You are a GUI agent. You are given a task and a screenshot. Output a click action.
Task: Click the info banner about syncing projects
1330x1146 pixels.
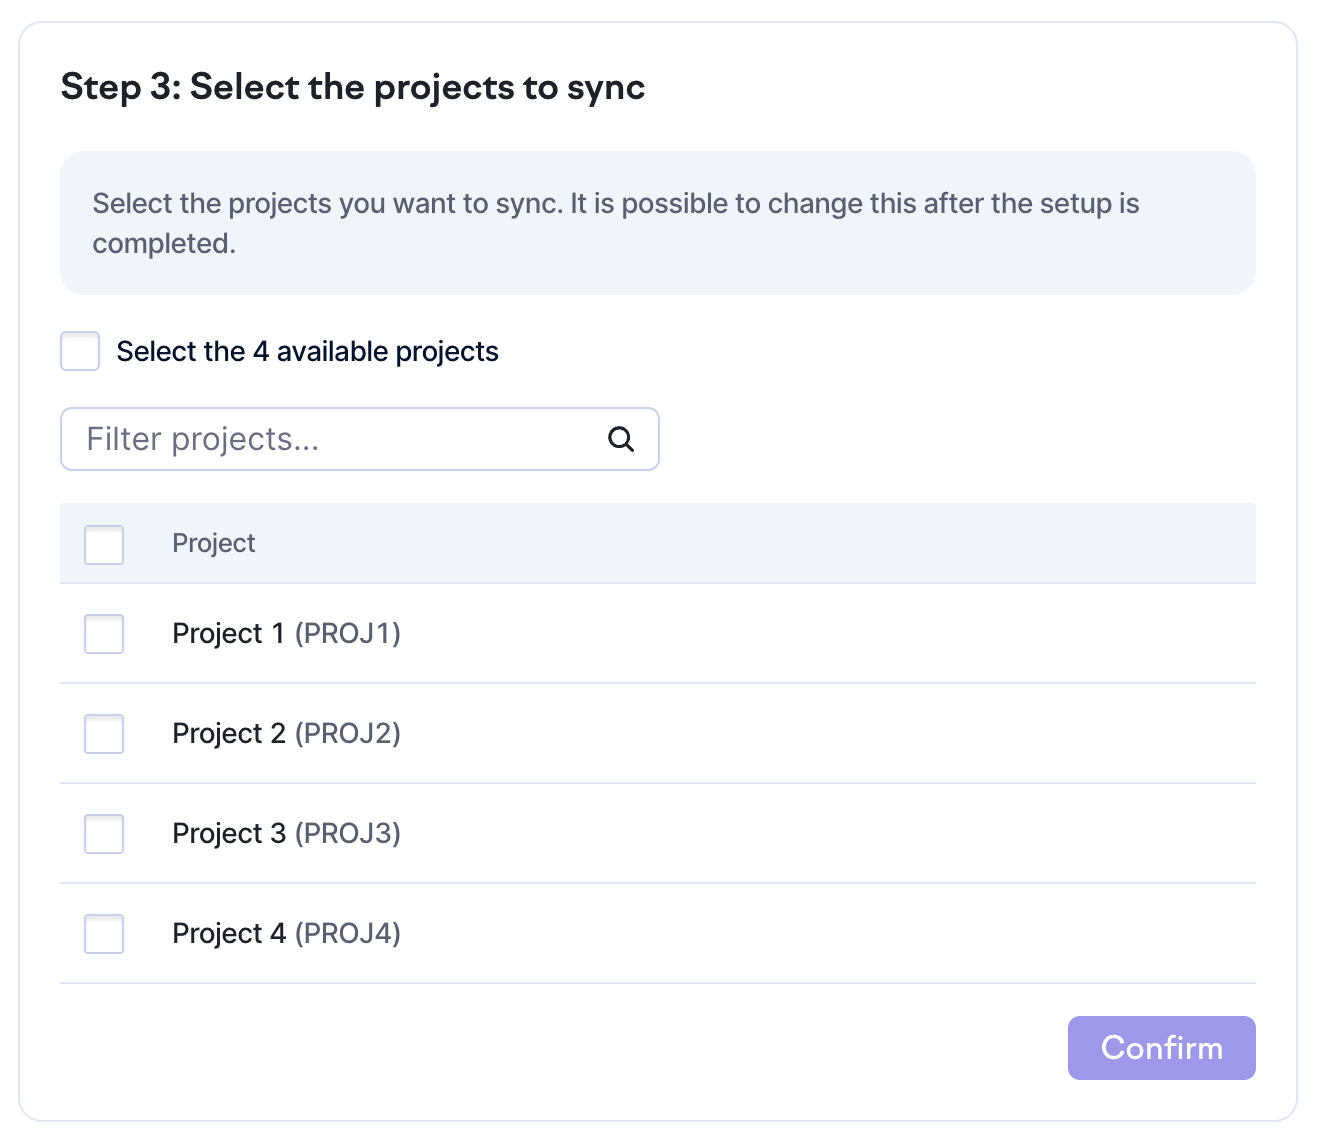pyautogui.click(x=657, y=223)
